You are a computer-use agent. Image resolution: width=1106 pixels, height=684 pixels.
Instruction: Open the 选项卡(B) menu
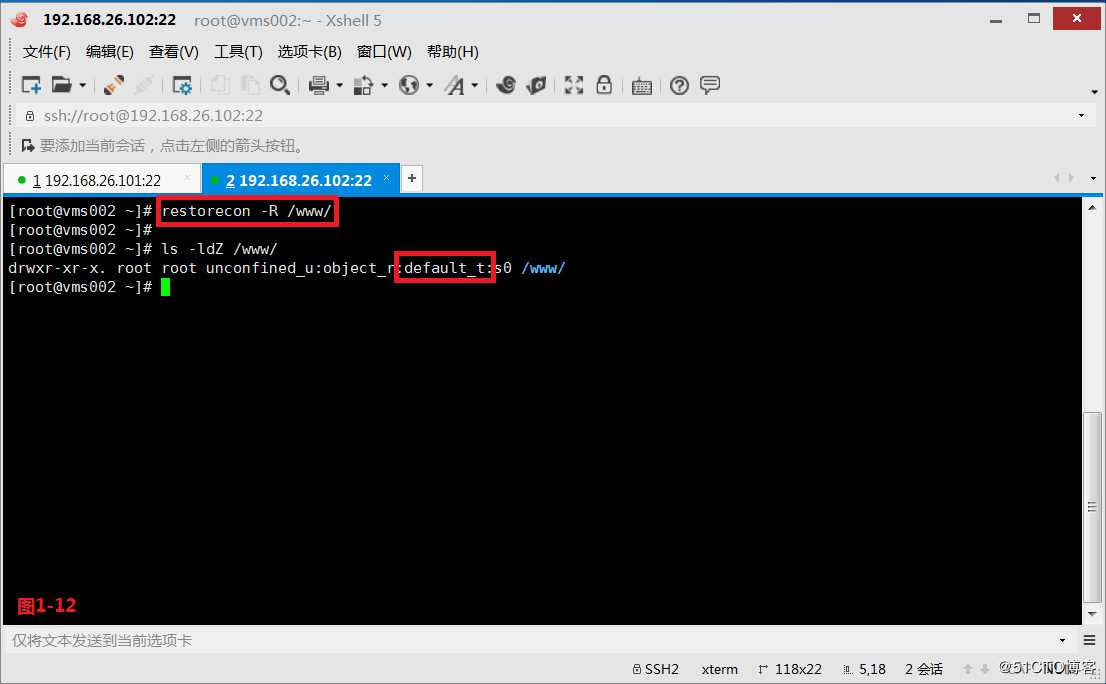point(310,52)
